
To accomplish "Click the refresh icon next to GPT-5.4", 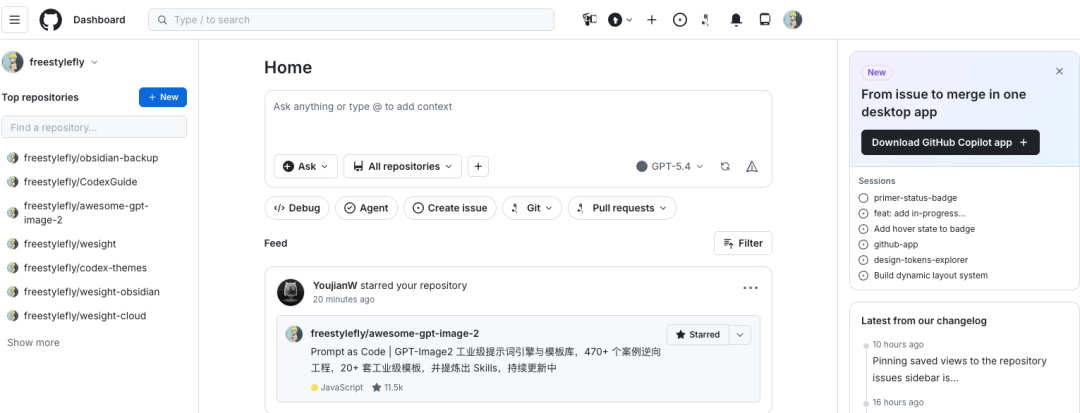I will (725, 167).
